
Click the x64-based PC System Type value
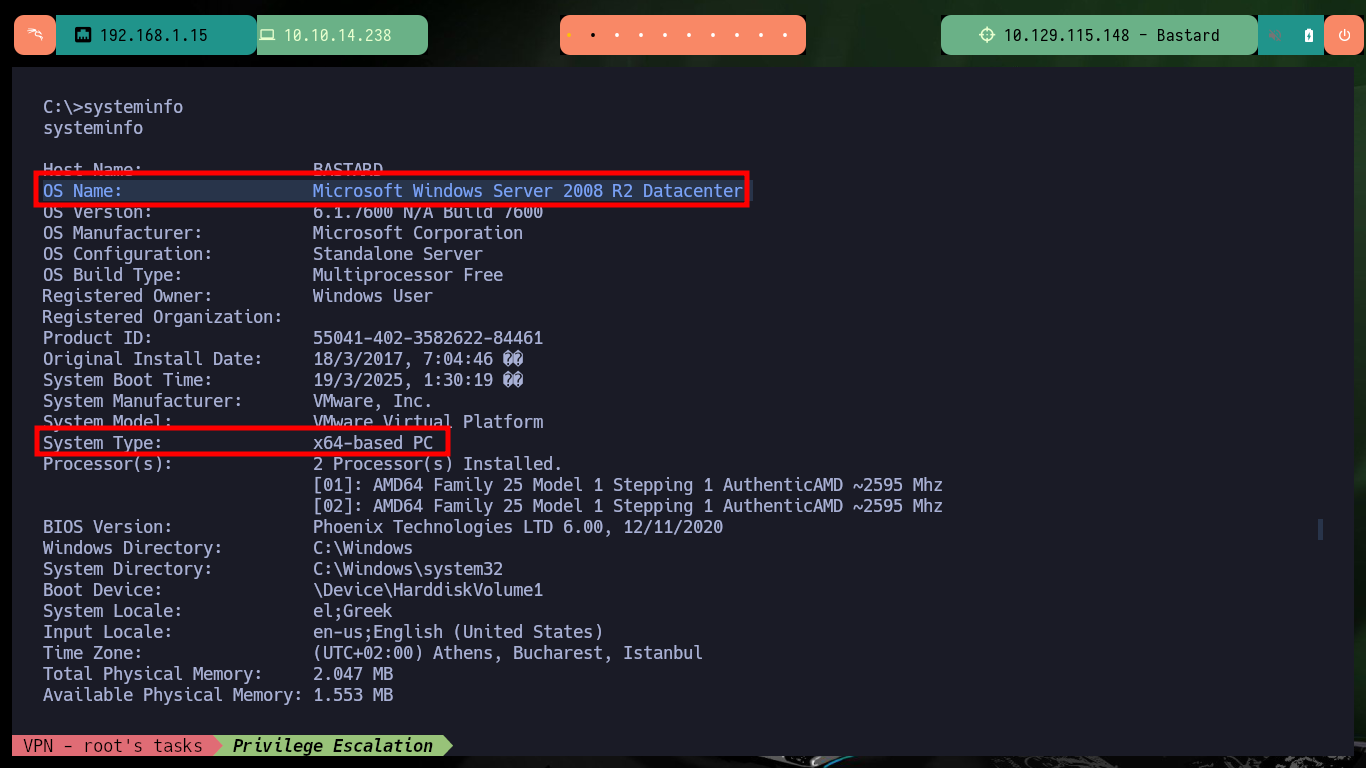click(372, 443)
